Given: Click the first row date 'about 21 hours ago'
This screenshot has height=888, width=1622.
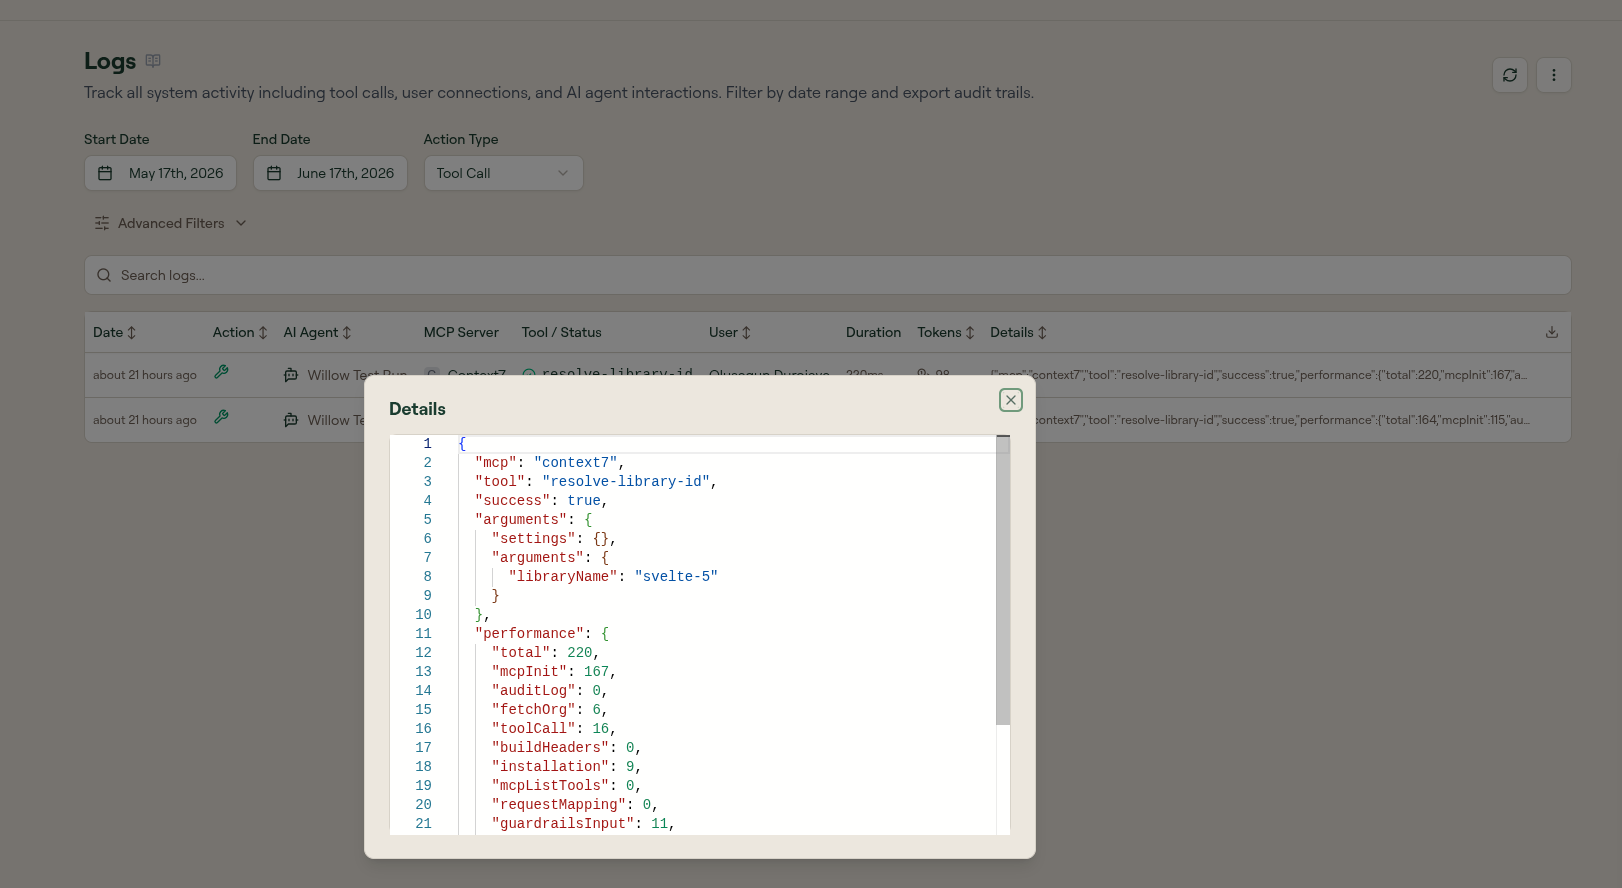Looking at the screenshot, I should click(x=145, y=375).
